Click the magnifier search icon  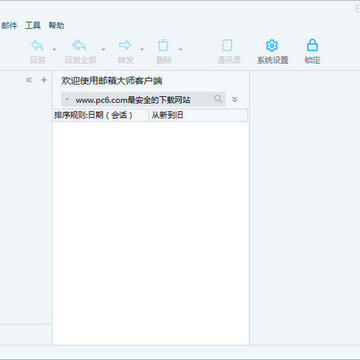point(218,99)
